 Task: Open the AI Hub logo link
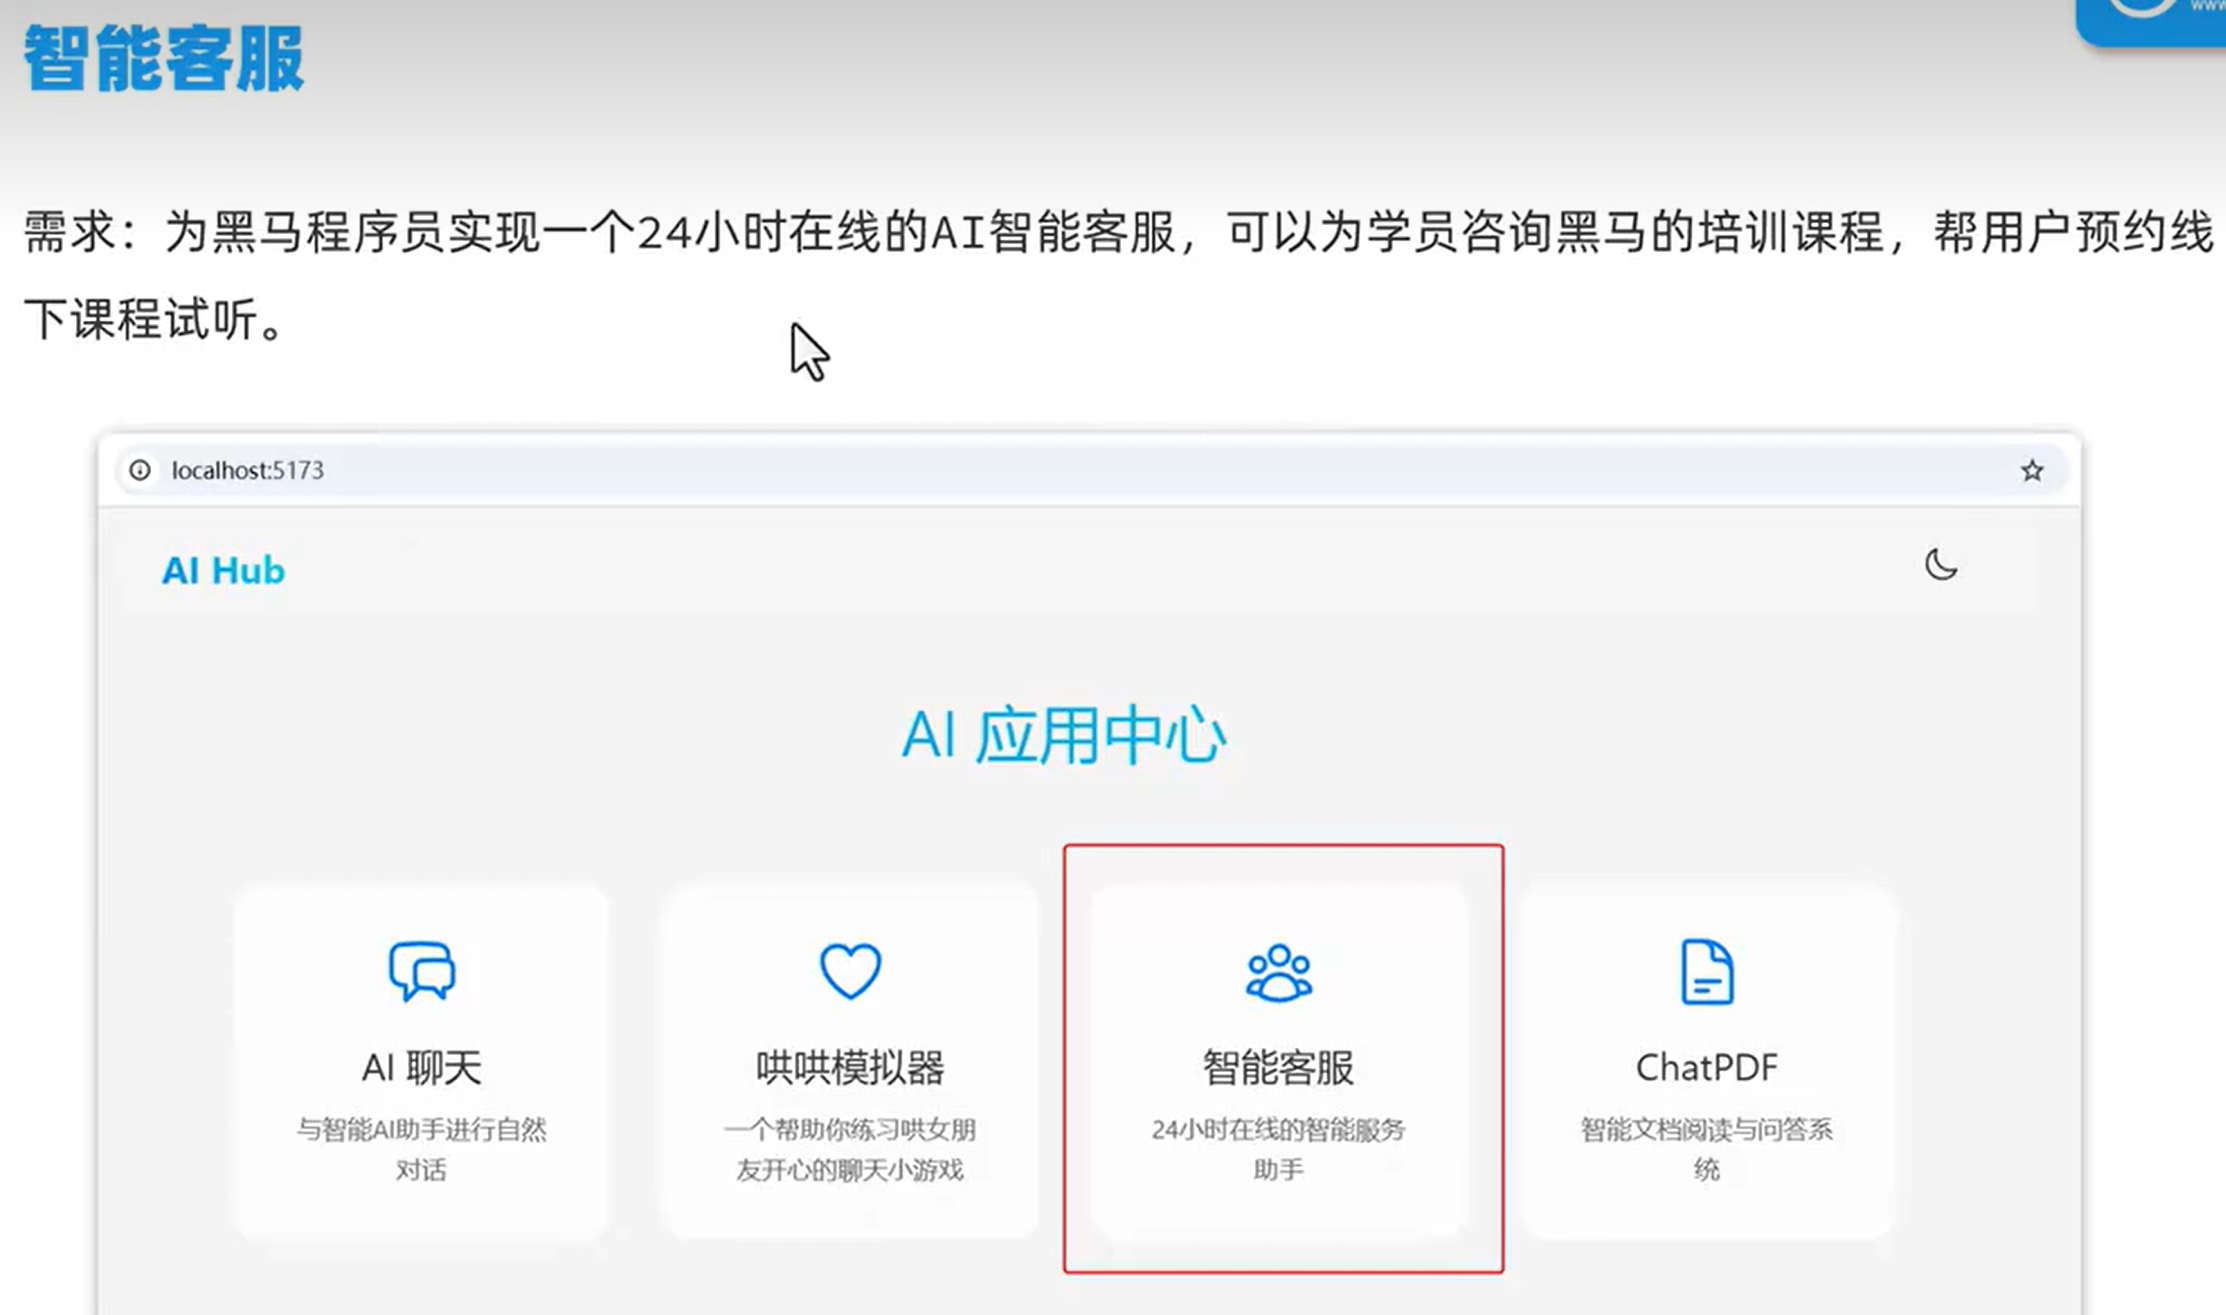223,570
